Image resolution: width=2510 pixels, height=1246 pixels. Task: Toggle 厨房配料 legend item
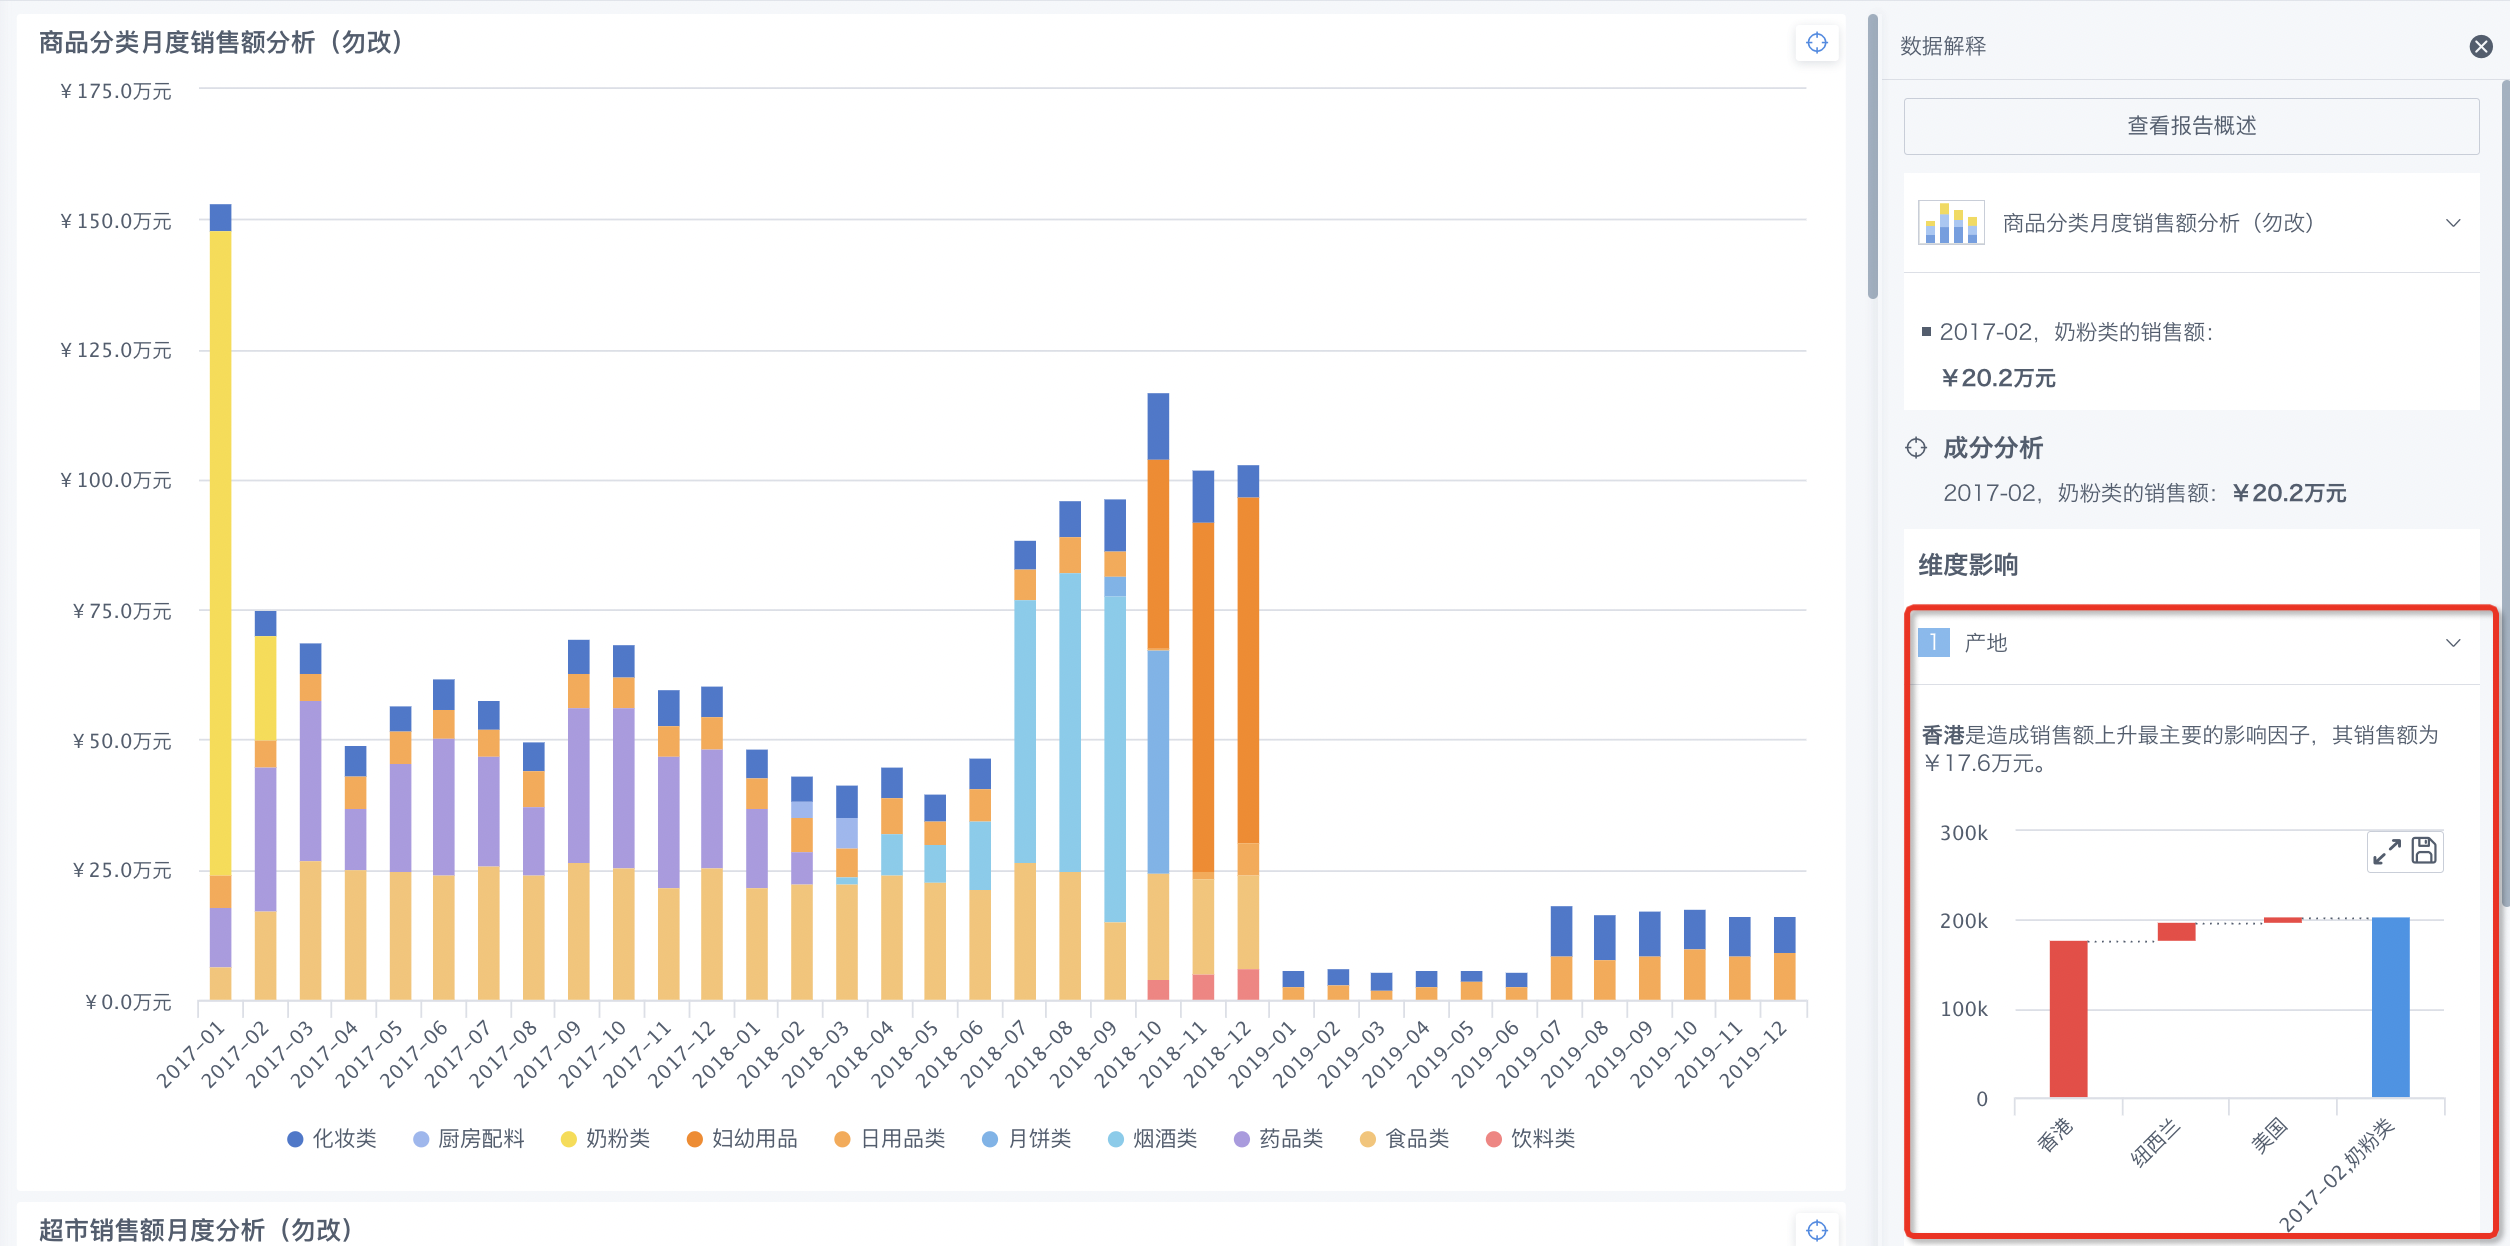(x=468, y=1138)
